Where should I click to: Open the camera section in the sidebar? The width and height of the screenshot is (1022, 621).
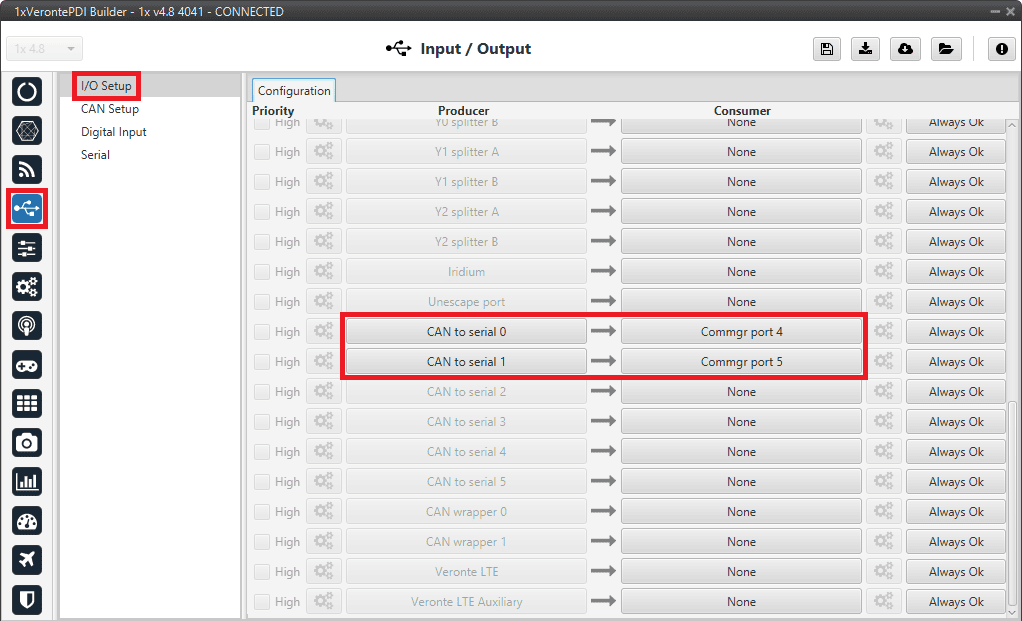click(27, 442)
